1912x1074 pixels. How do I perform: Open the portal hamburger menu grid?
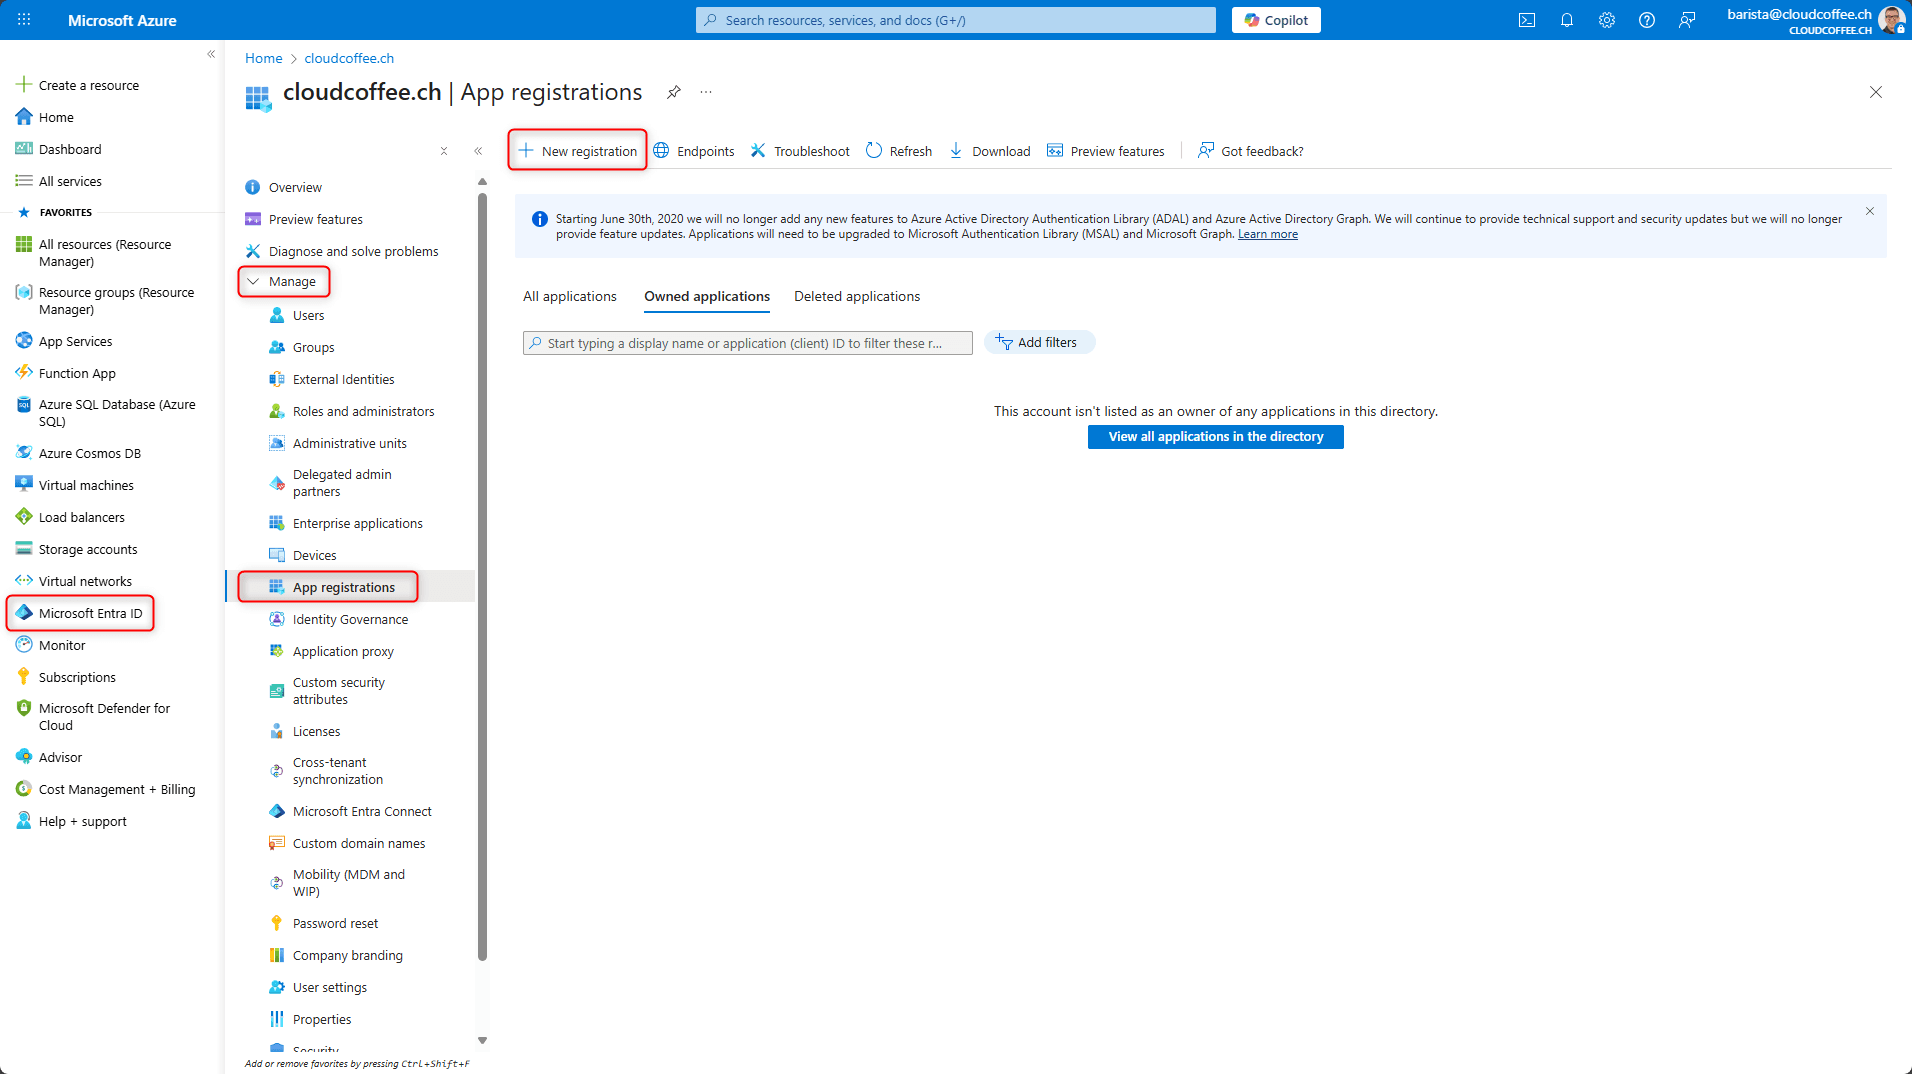click(x=24, y=20)
